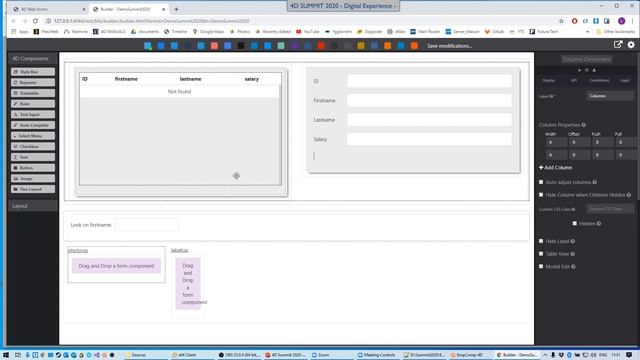The image size is (640, 360).
Task: Select the black toolbar square
Action: (x=241, y=46)
